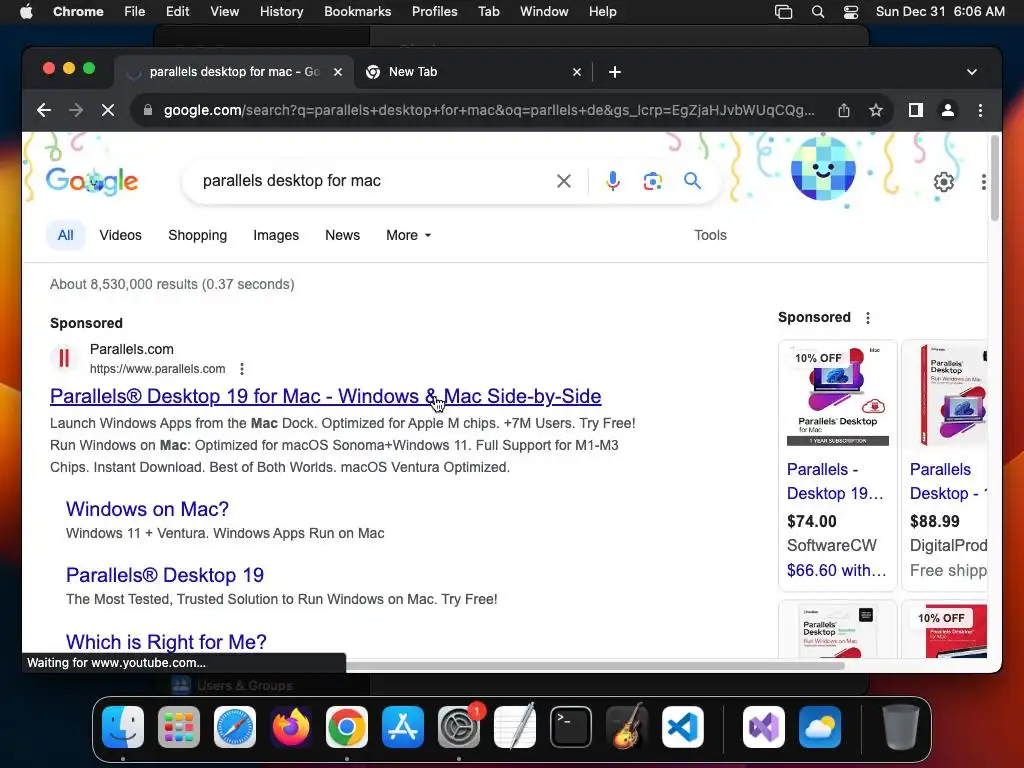Open the macOS Control Center icon
This screenshot has height=768, width=1024.
851,12
